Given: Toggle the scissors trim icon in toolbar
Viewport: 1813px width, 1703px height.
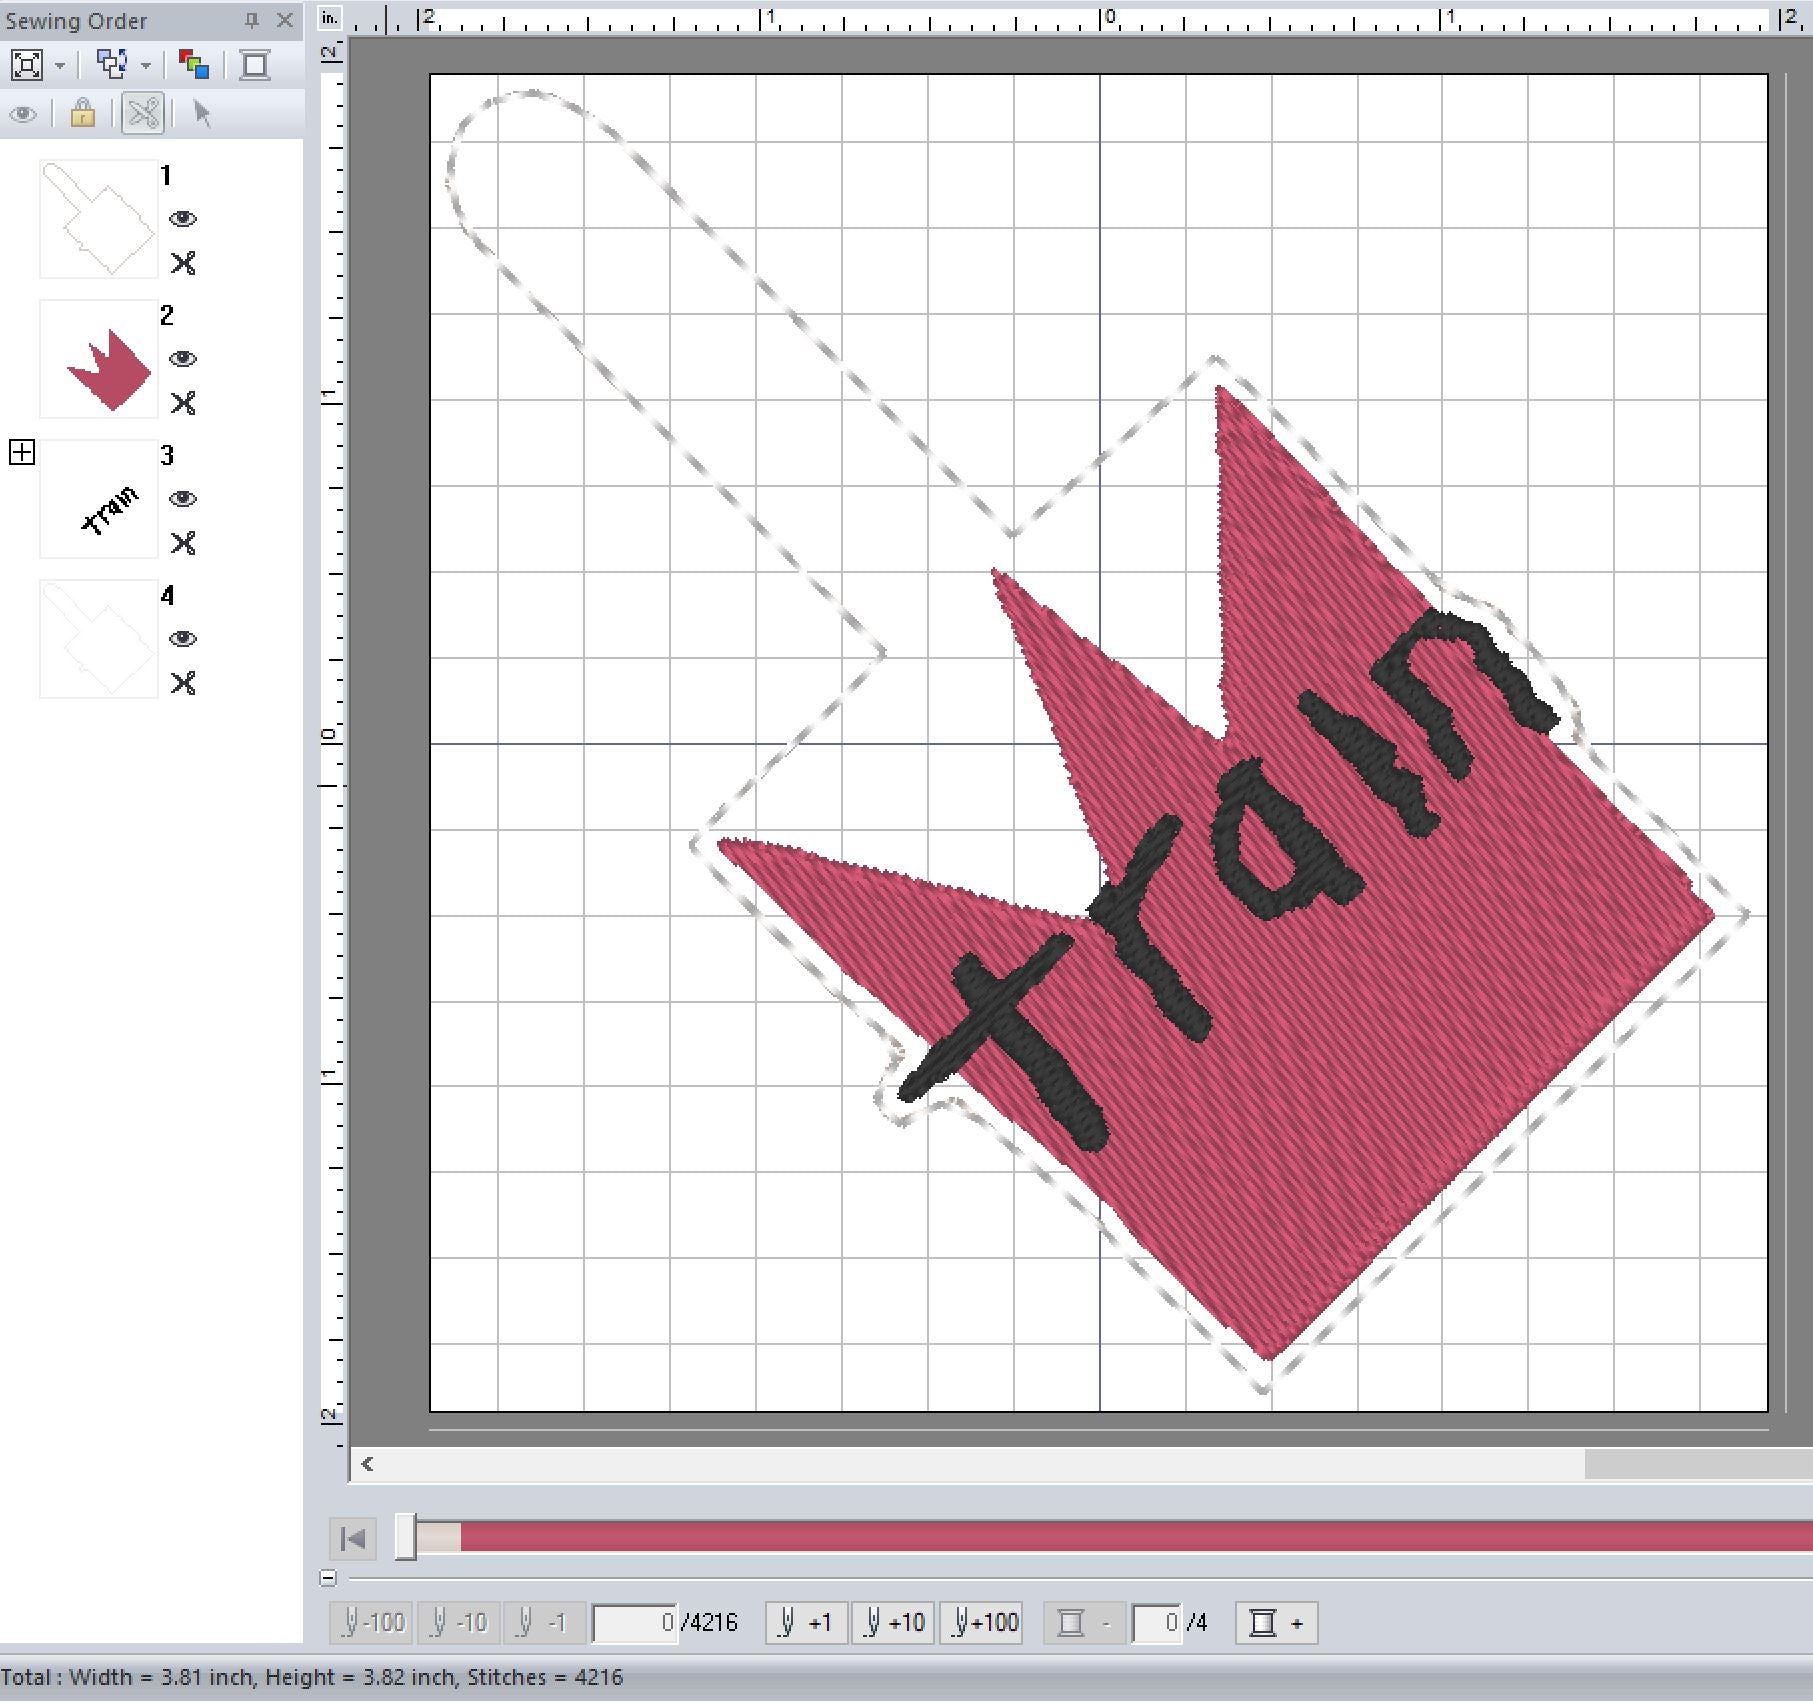Looking at the screenshot, I should [143, 113].
